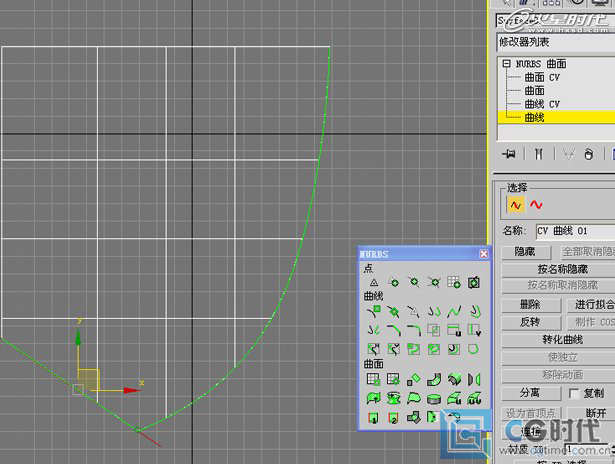Select the Create U Loft Surface tool
The image size is (615, 464).
pos(454,398)
